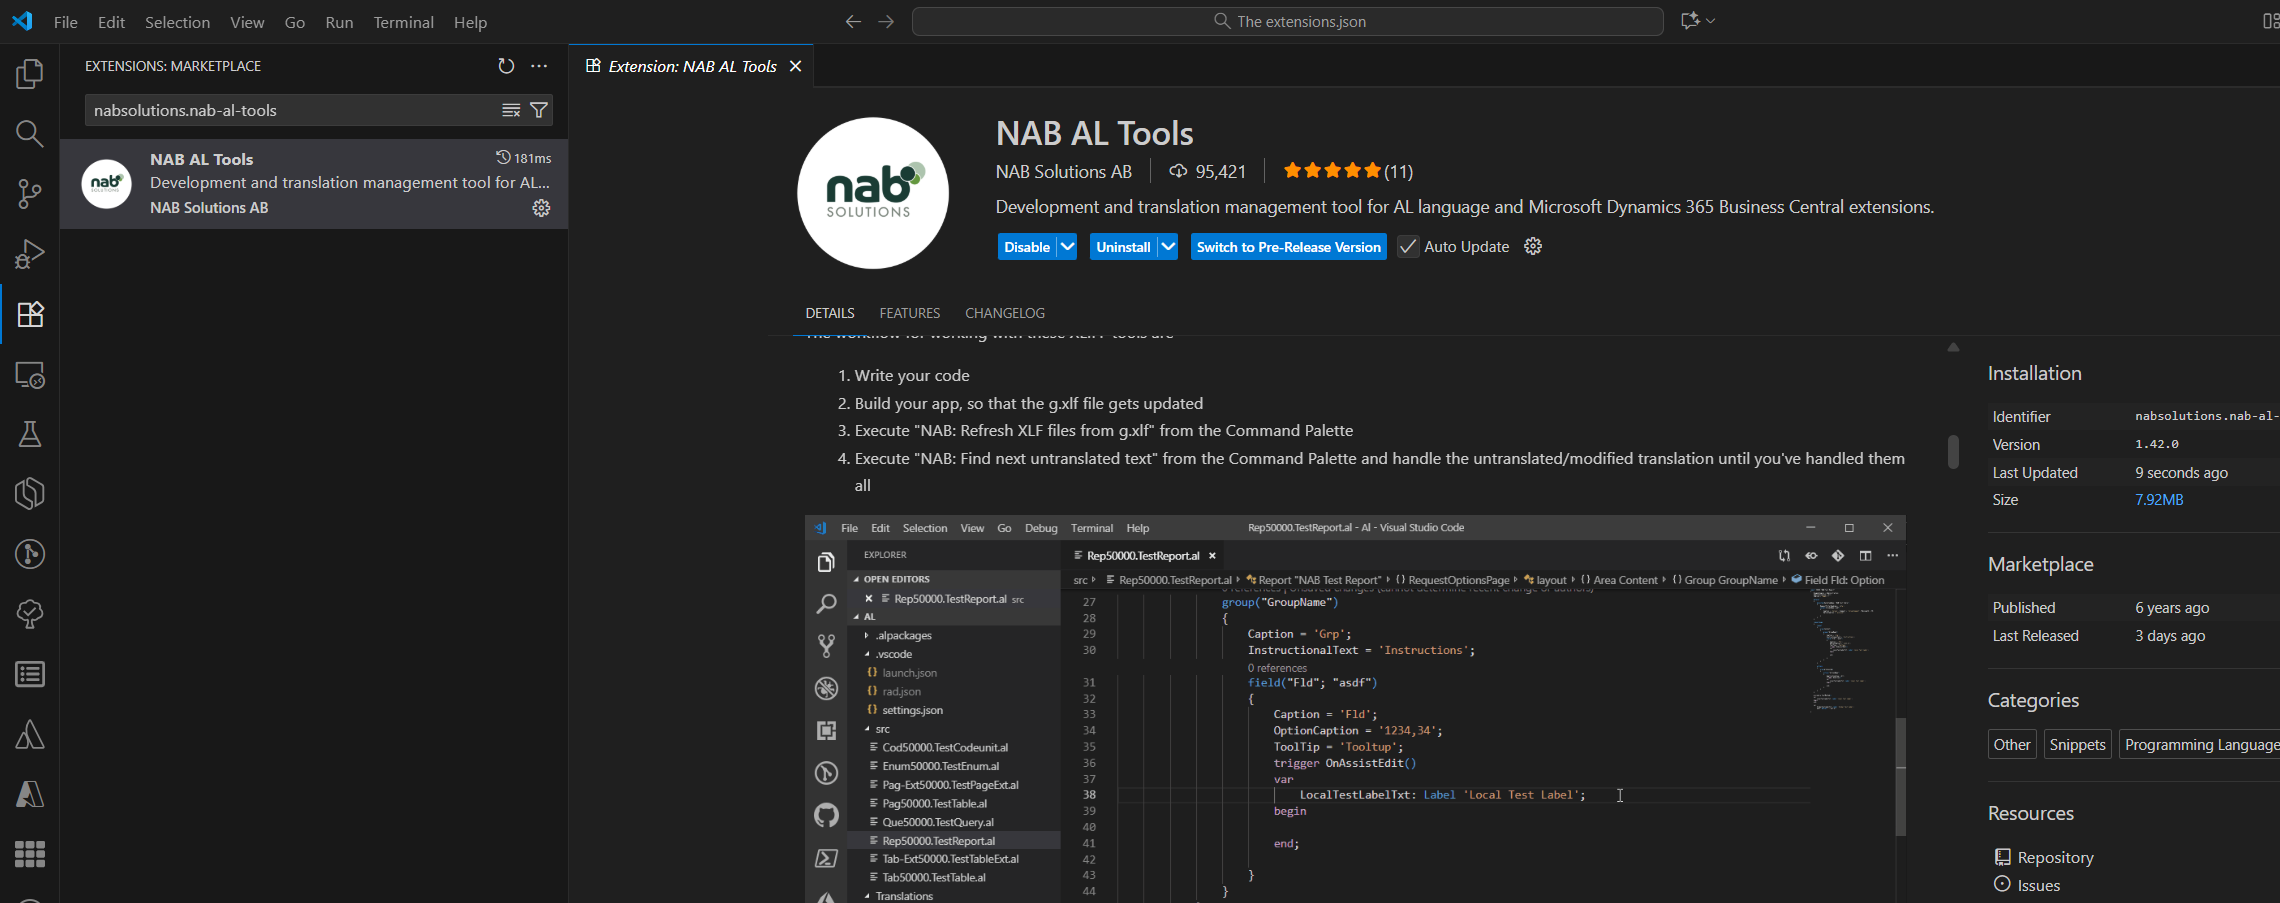Open the Copilot chat icon in title bar

1690,21
